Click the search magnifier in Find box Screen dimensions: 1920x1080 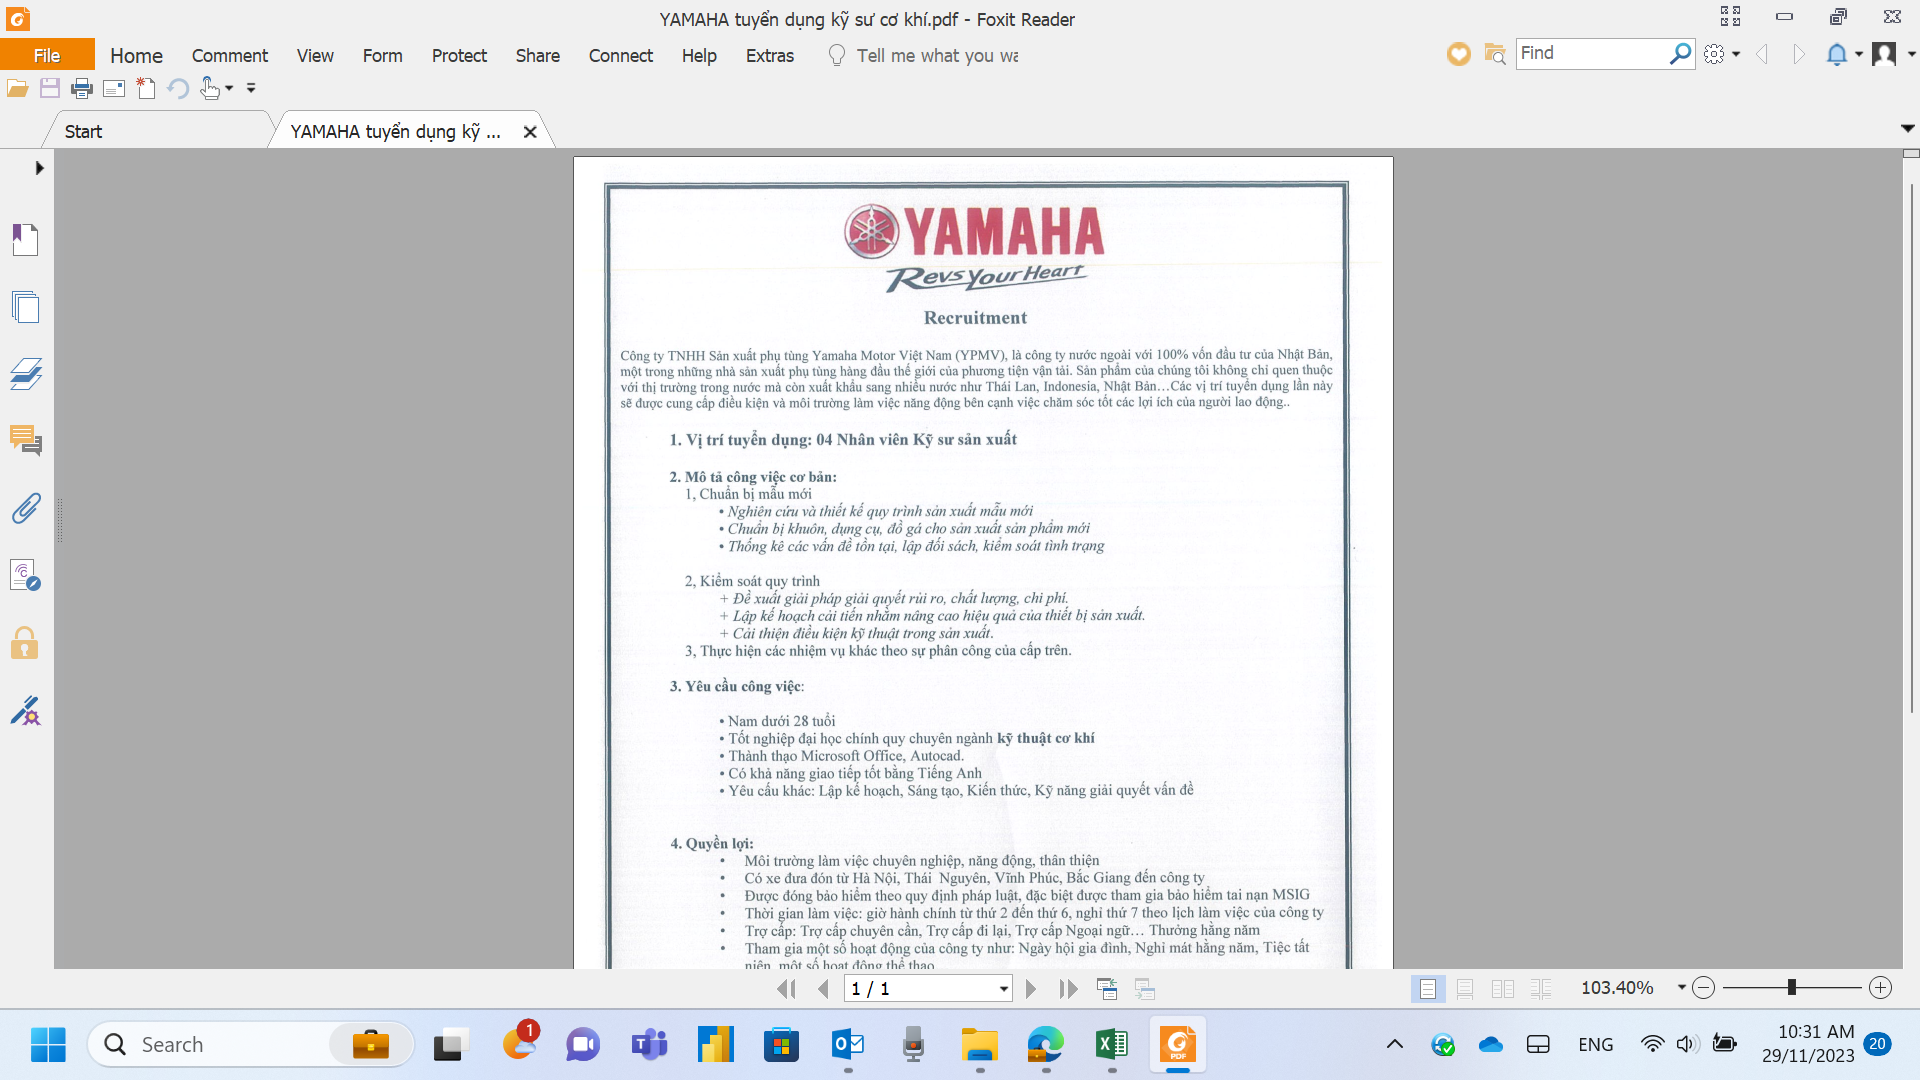click(x=1680, y=53)
